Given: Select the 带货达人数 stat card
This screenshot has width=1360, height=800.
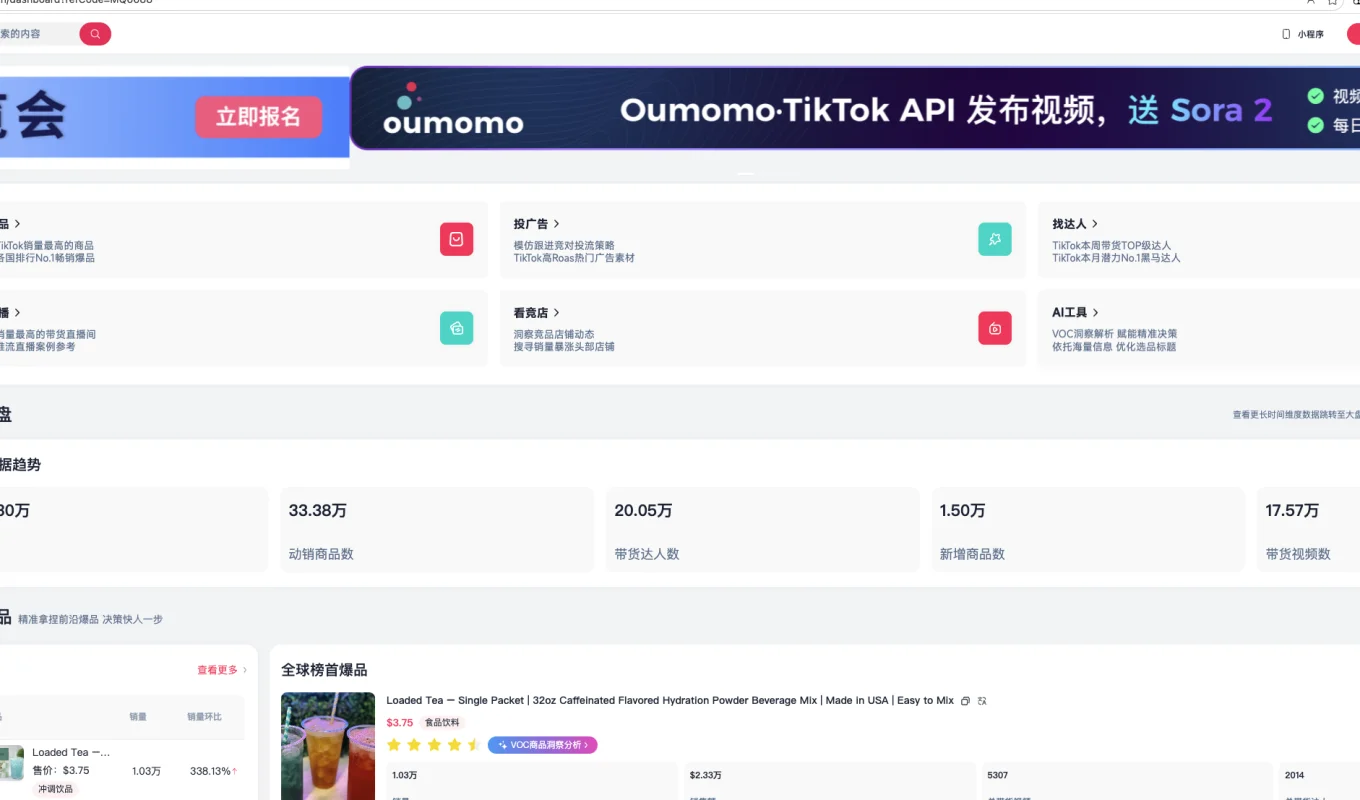Looking at the screenshot, I should point(761,529).
